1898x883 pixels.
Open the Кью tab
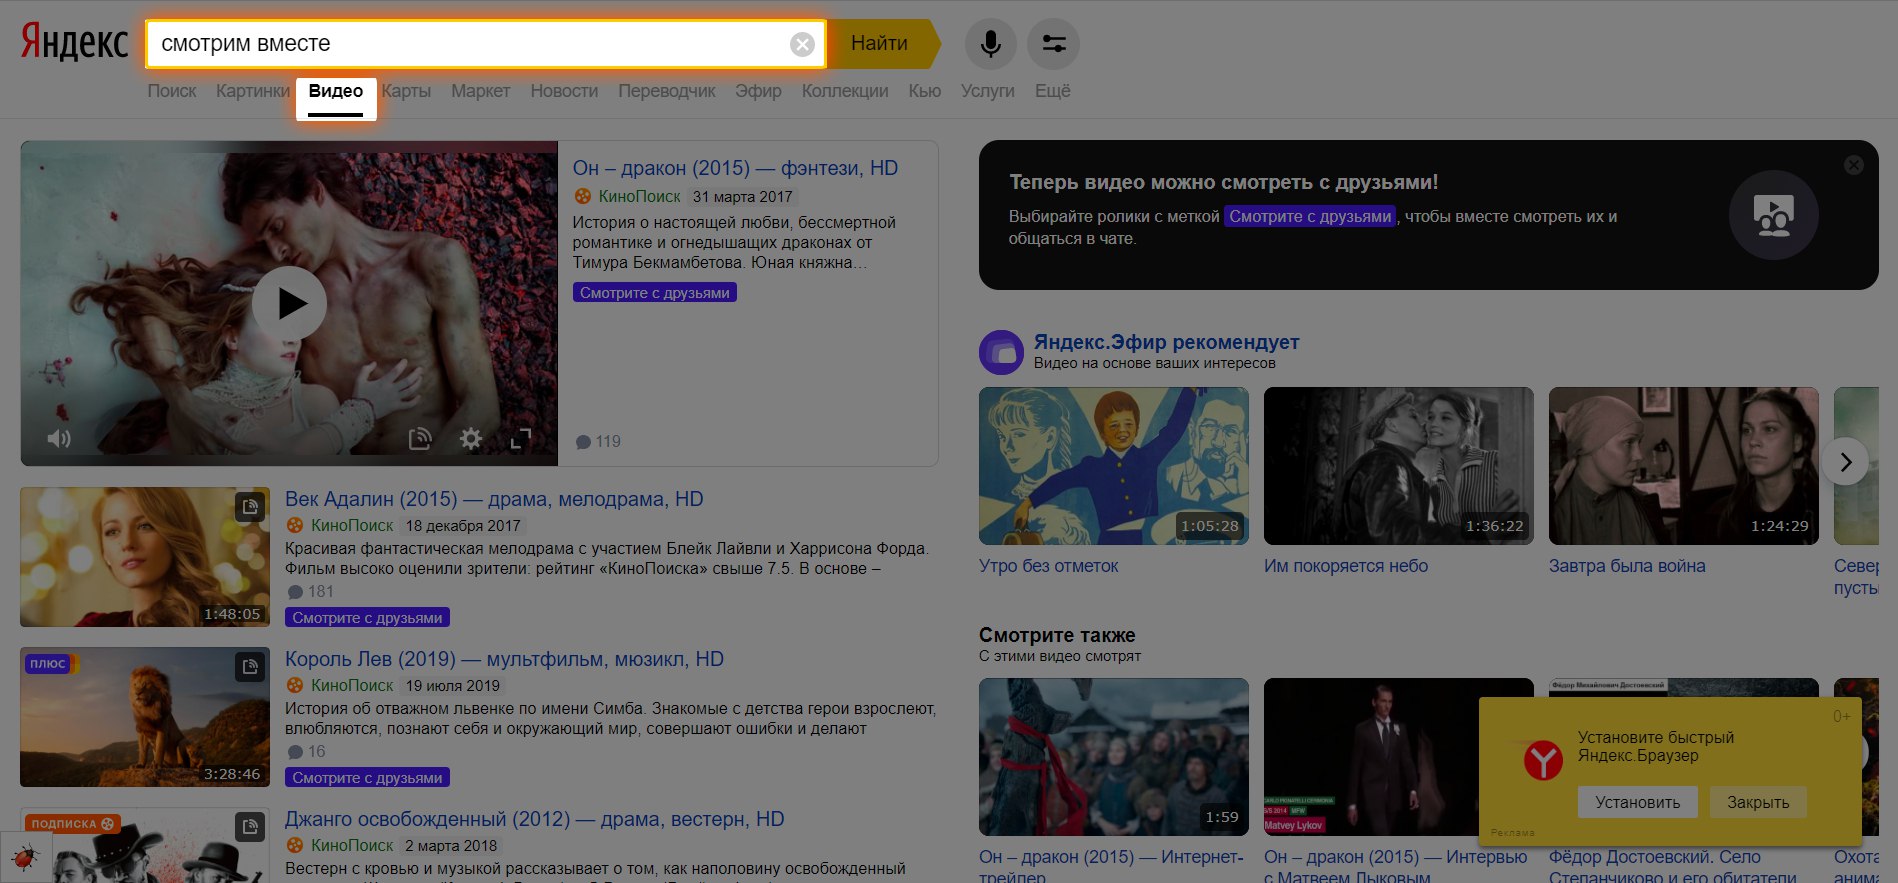tap(925, 91)
